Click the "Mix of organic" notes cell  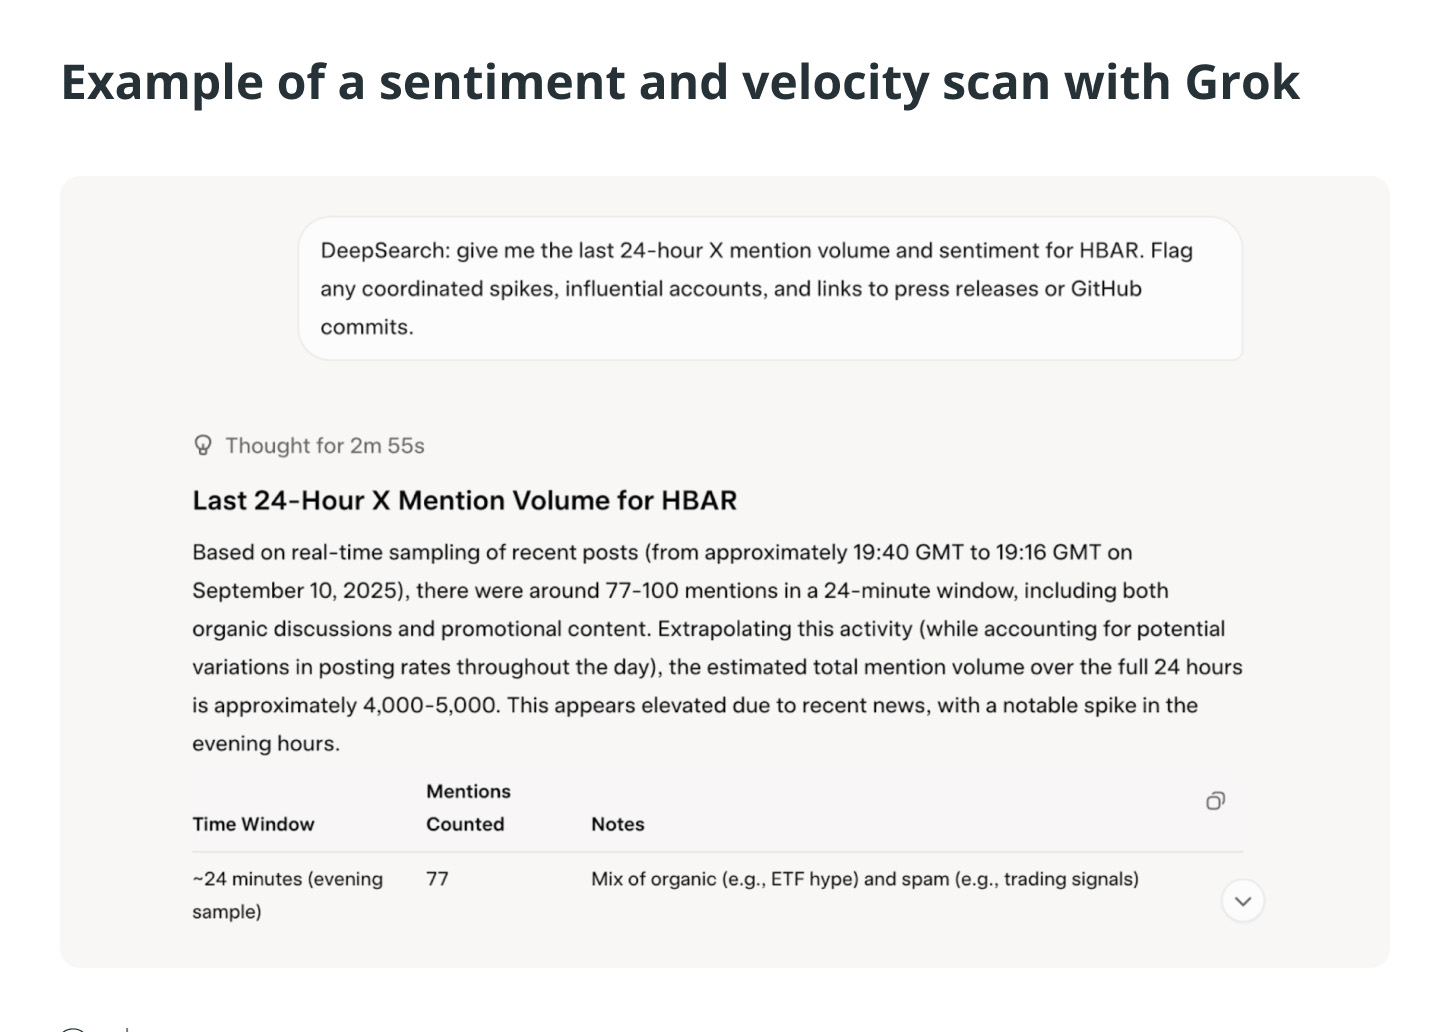[x=864, y=879]
